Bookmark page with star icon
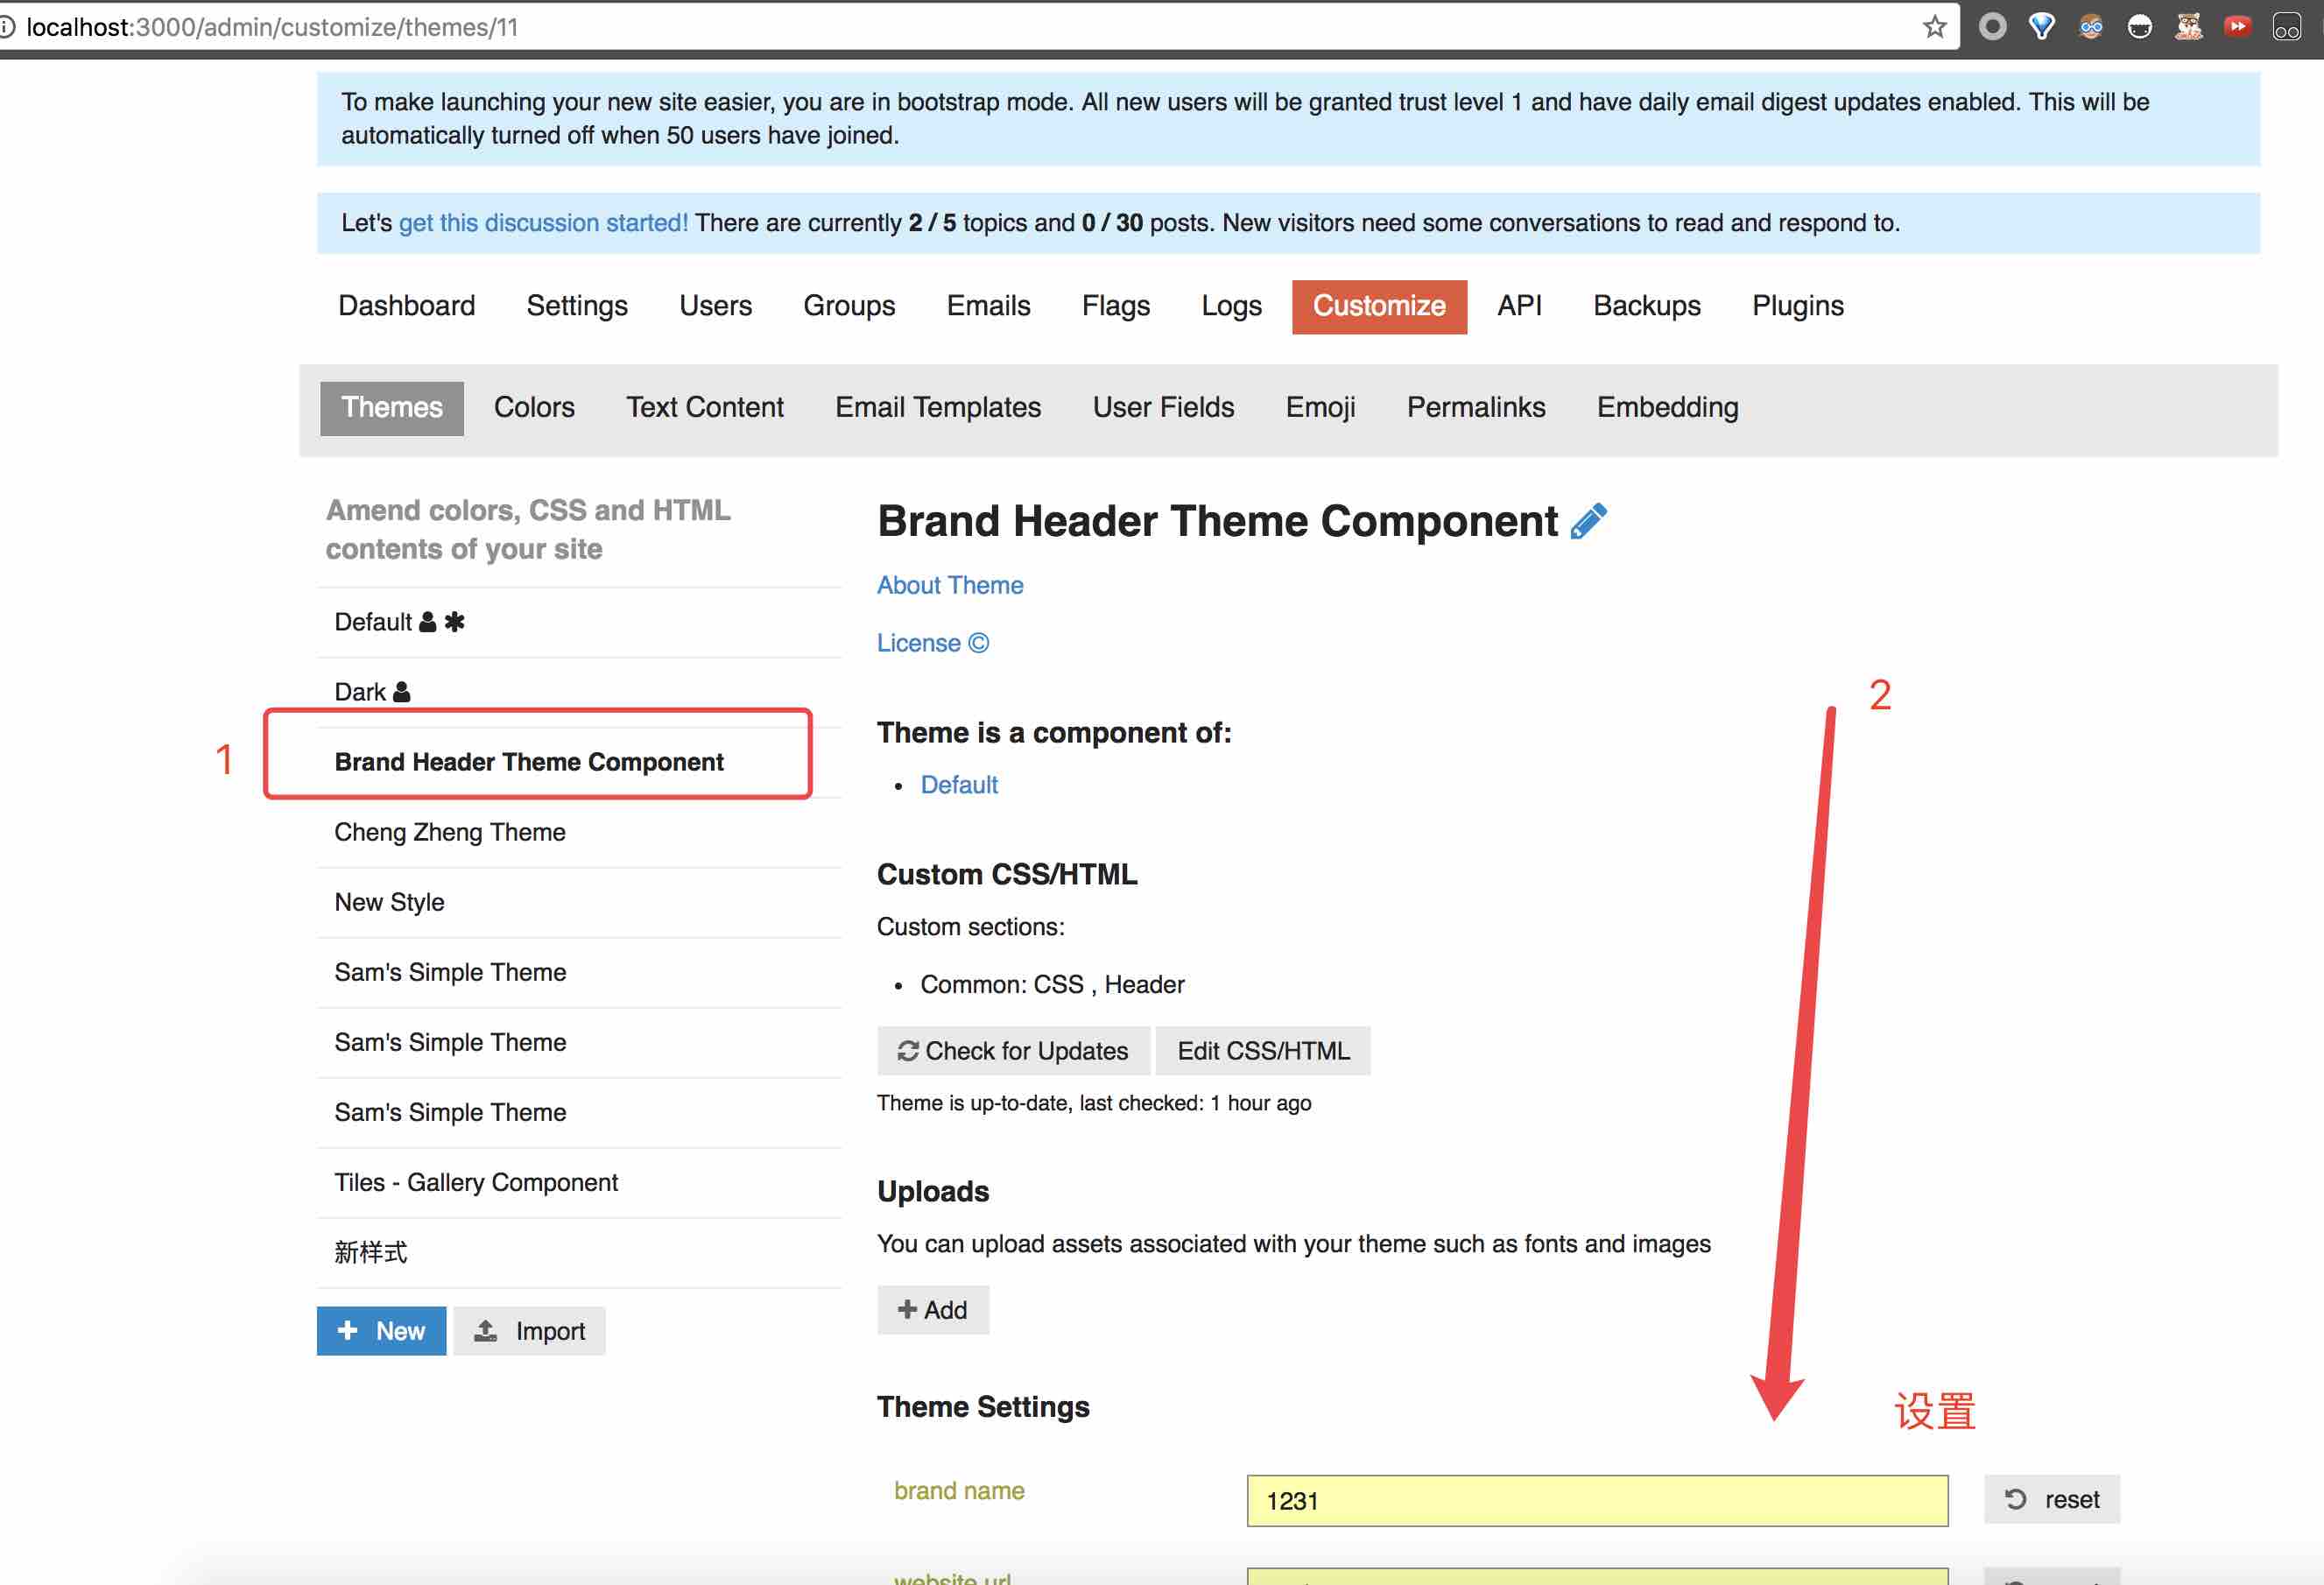 pos(1934,27)
